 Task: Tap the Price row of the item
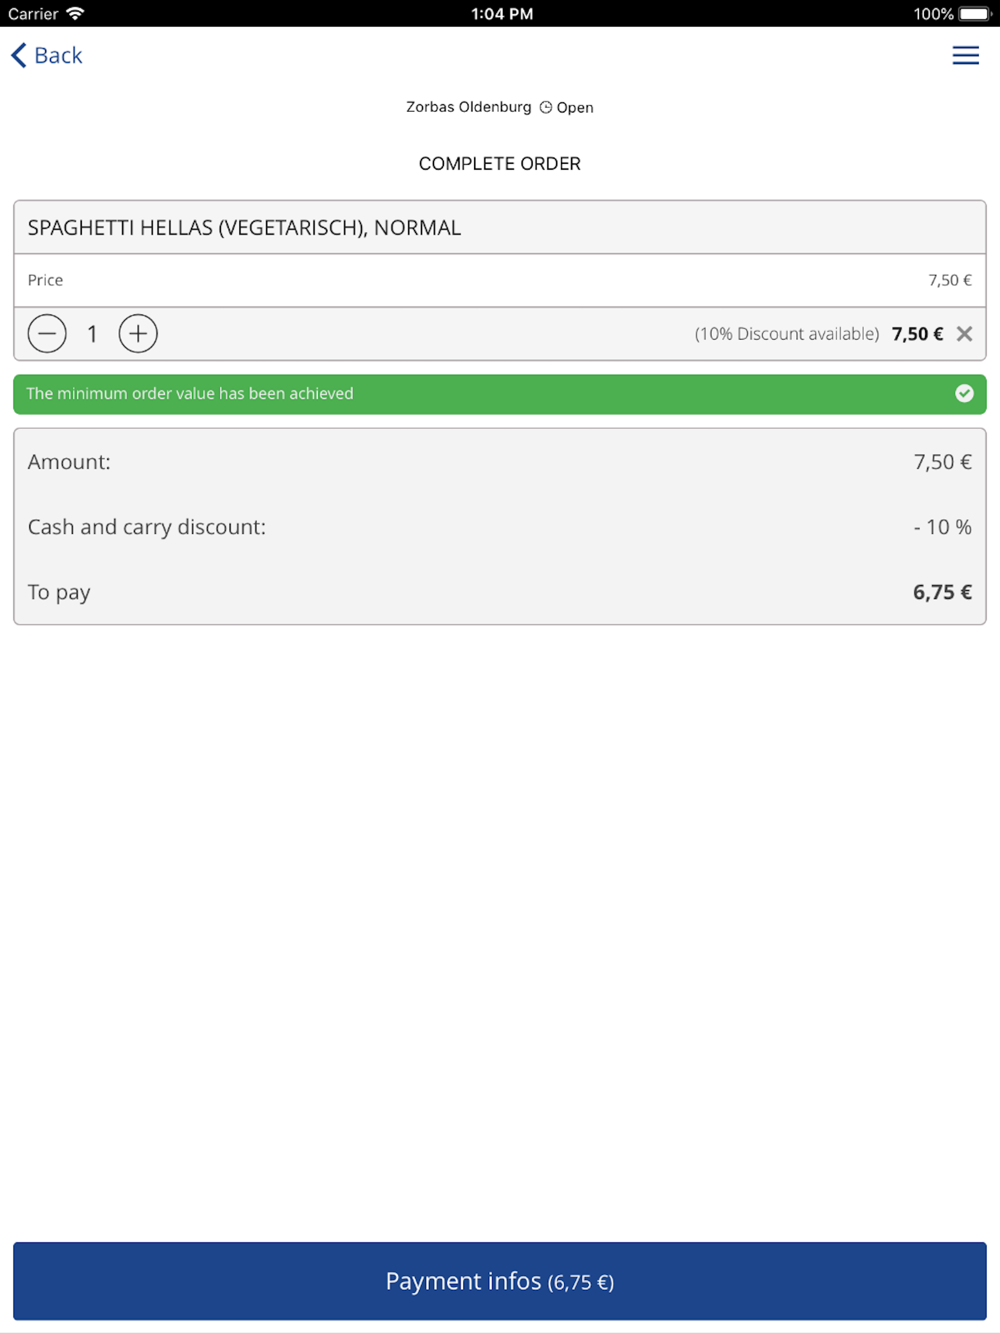click(x=500, y=280)
